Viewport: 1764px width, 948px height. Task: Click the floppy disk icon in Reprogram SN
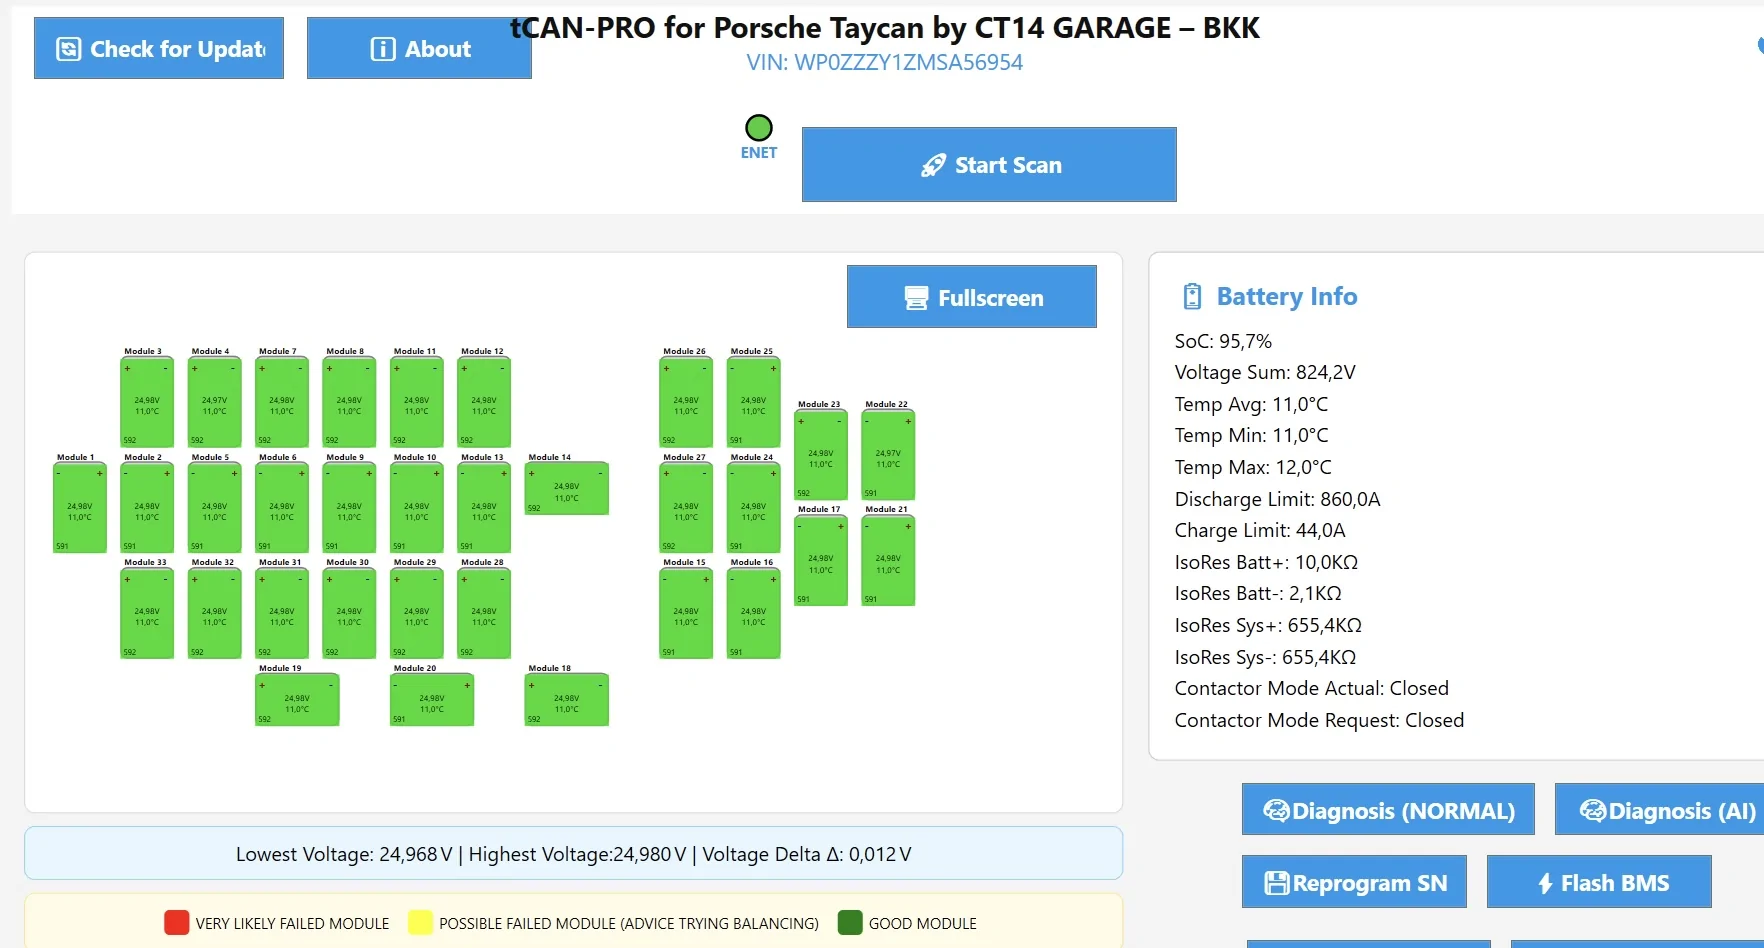(x=1277, y=883)
